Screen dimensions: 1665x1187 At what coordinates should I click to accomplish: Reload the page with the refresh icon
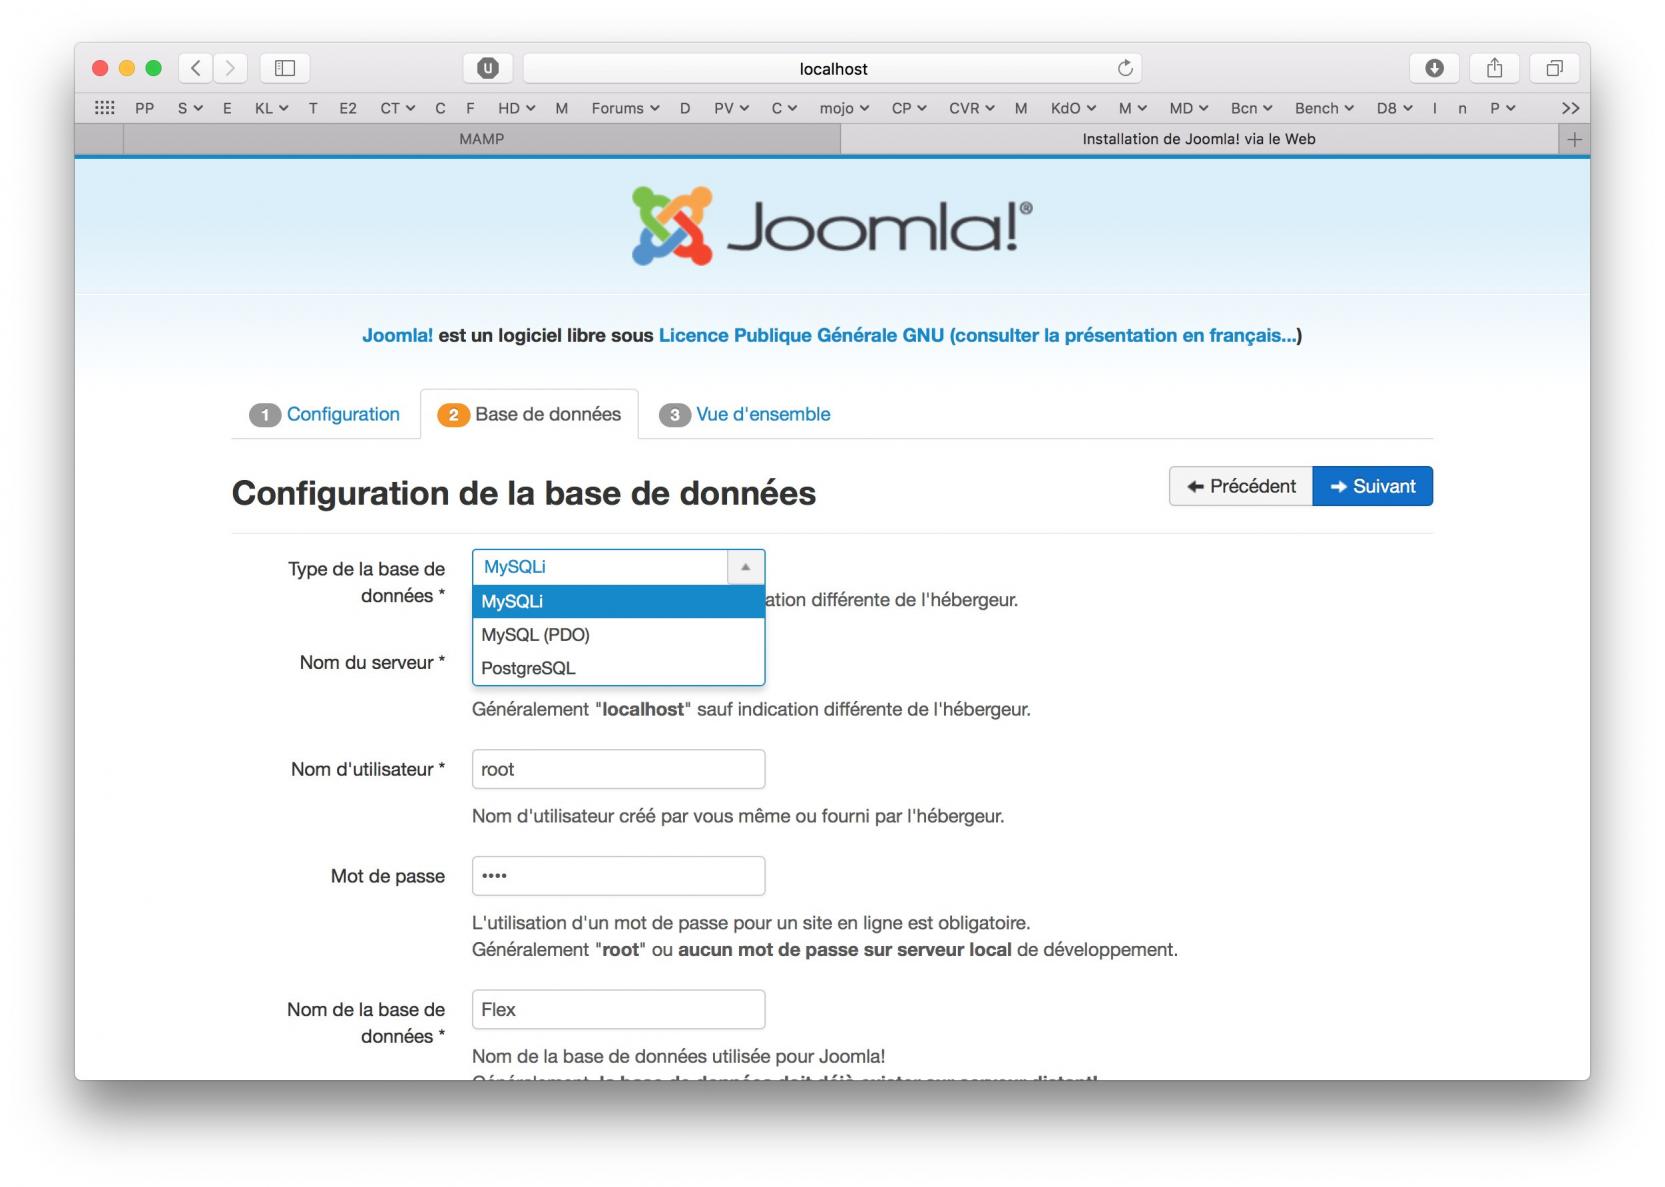[1125, 68]
